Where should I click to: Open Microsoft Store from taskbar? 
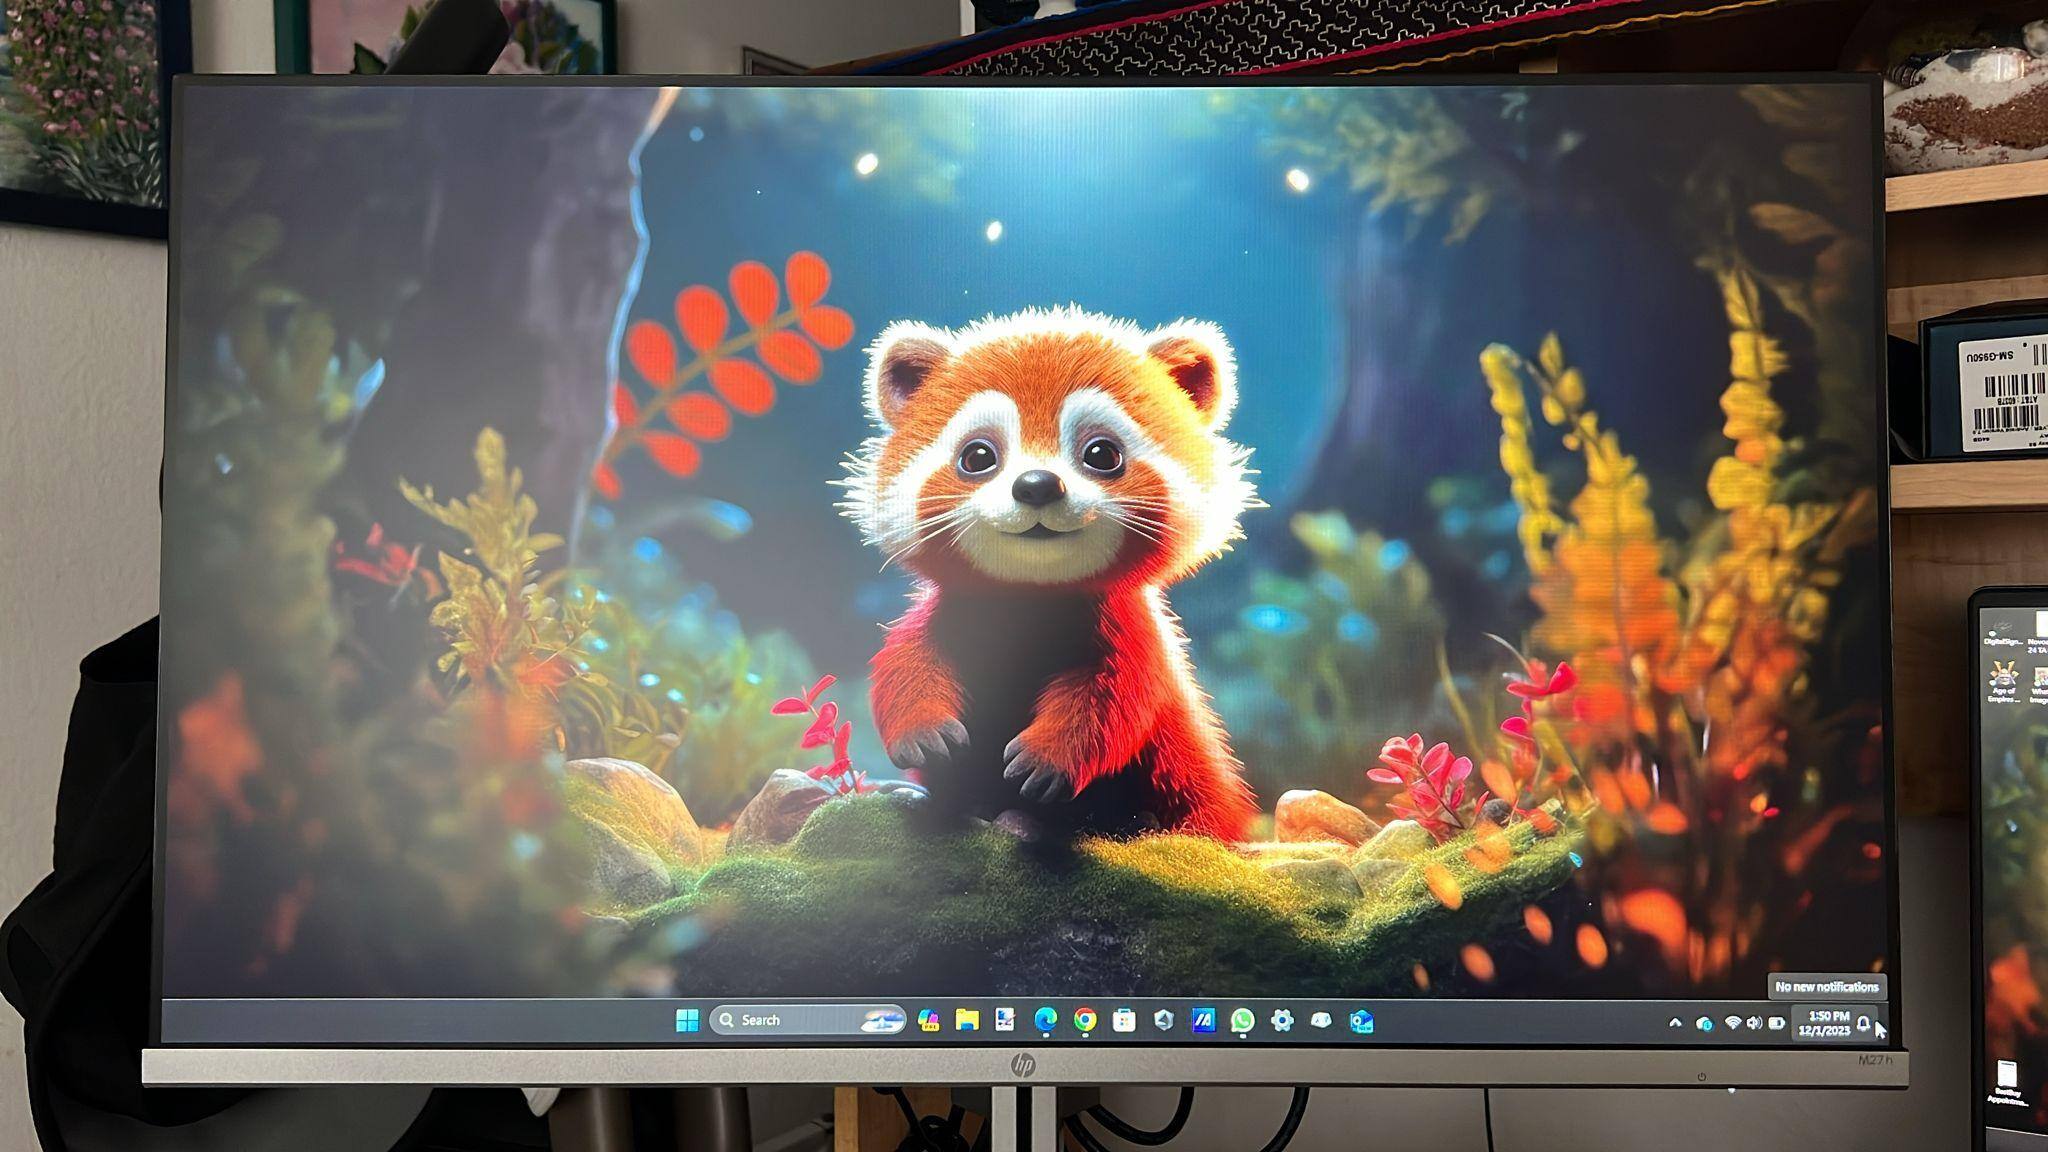tap(1124, 1020)
